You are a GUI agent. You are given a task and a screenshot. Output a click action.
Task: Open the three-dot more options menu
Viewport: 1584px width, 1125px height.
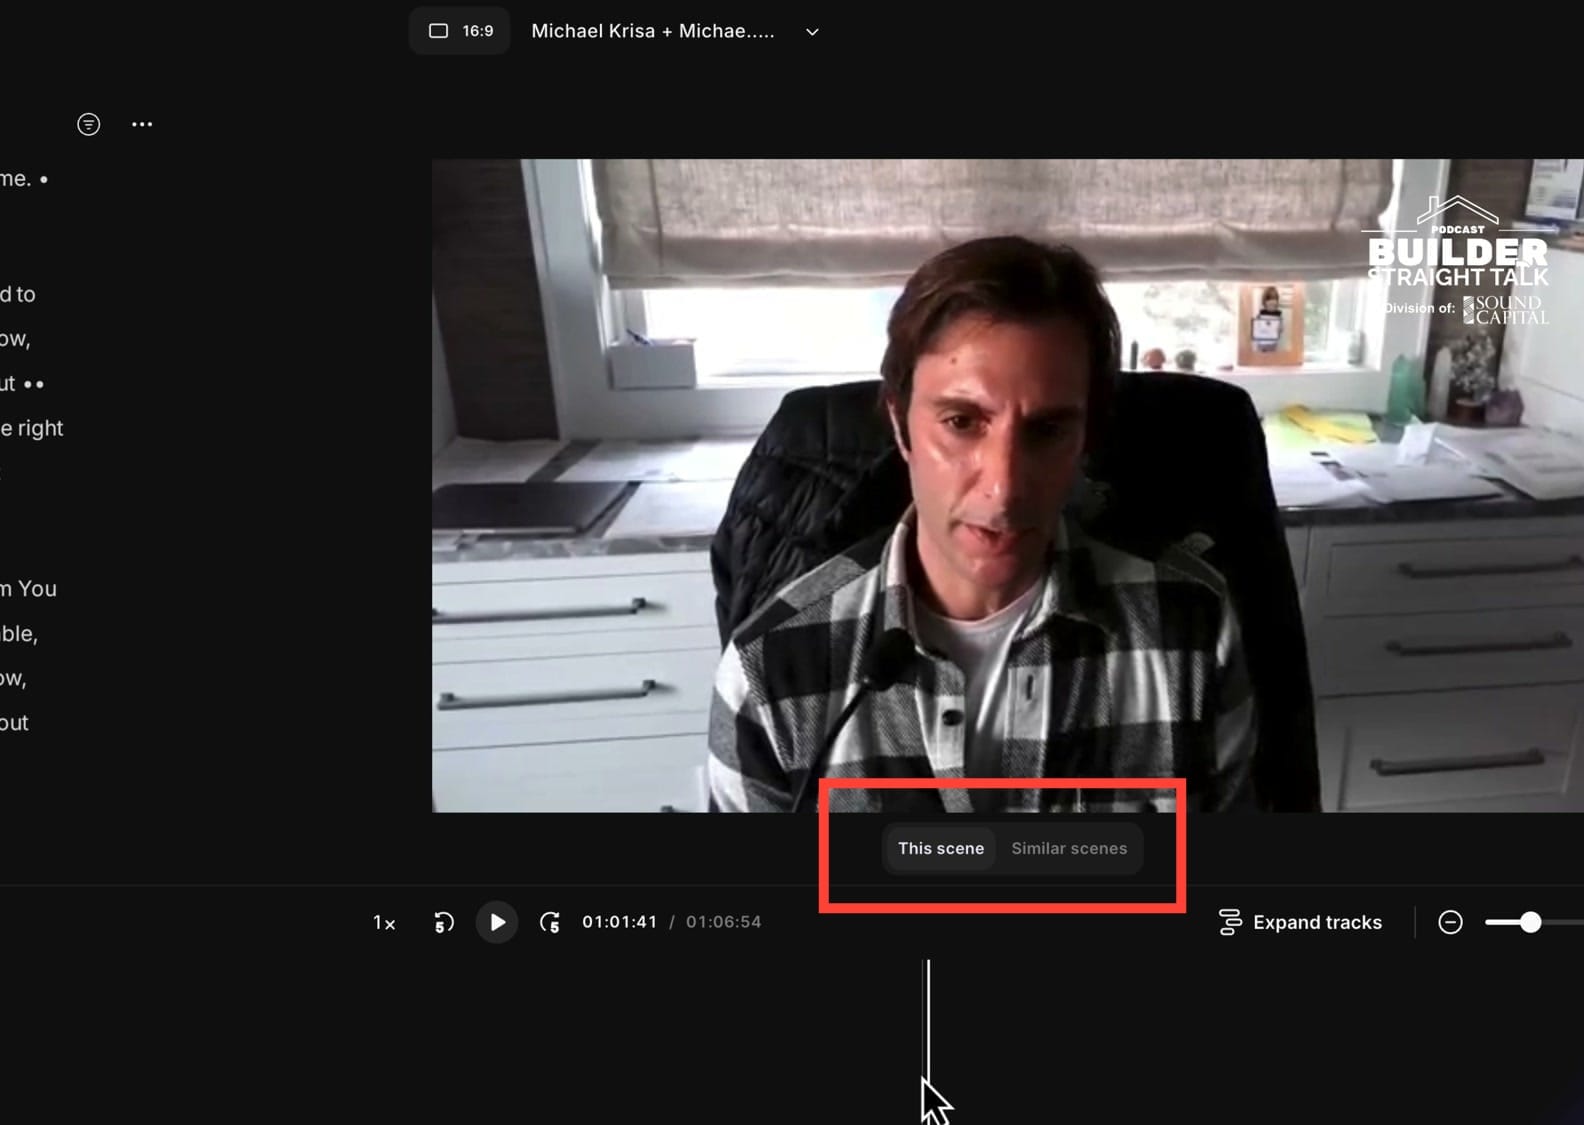[142, 124]
